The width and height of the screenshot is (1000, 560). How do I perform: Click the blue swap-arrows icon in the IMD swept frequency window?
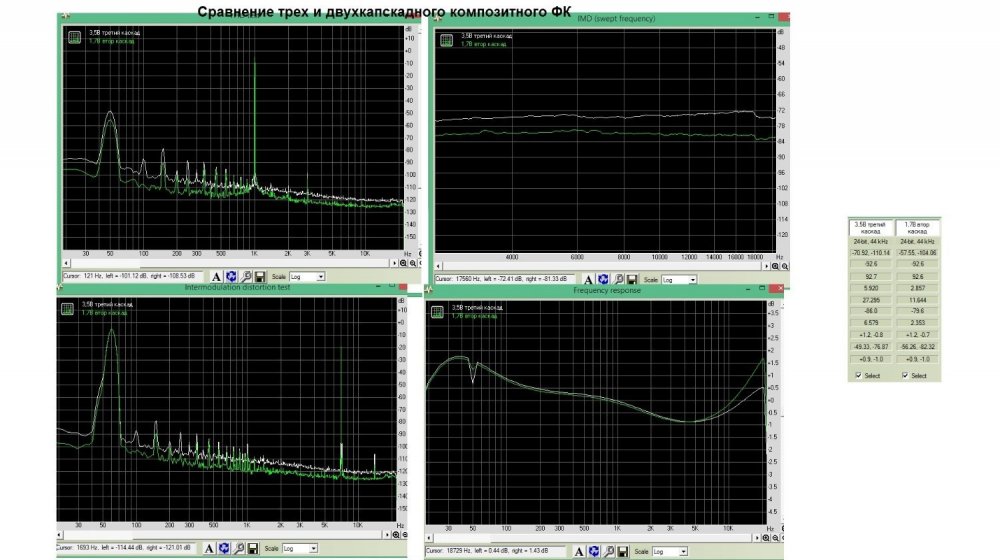coord(603,279)
